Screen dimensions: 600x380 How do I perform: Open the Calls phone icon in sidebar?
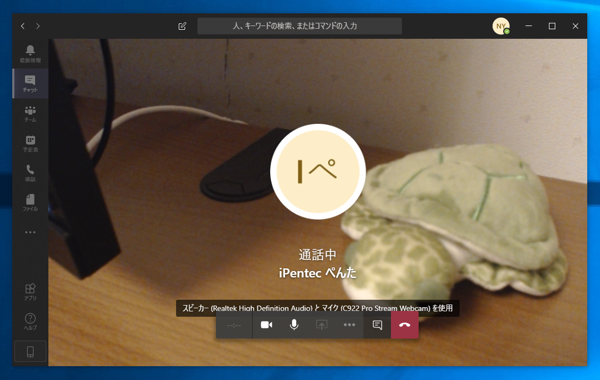(30, 173)
